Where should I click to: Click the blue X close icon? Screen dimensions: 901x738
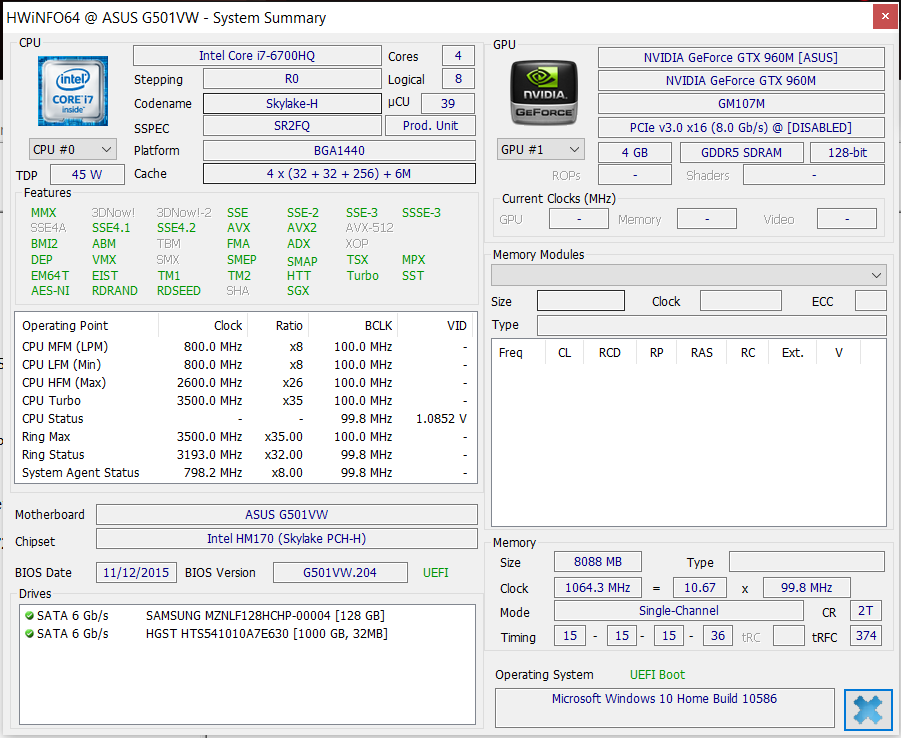pos(867,709)
